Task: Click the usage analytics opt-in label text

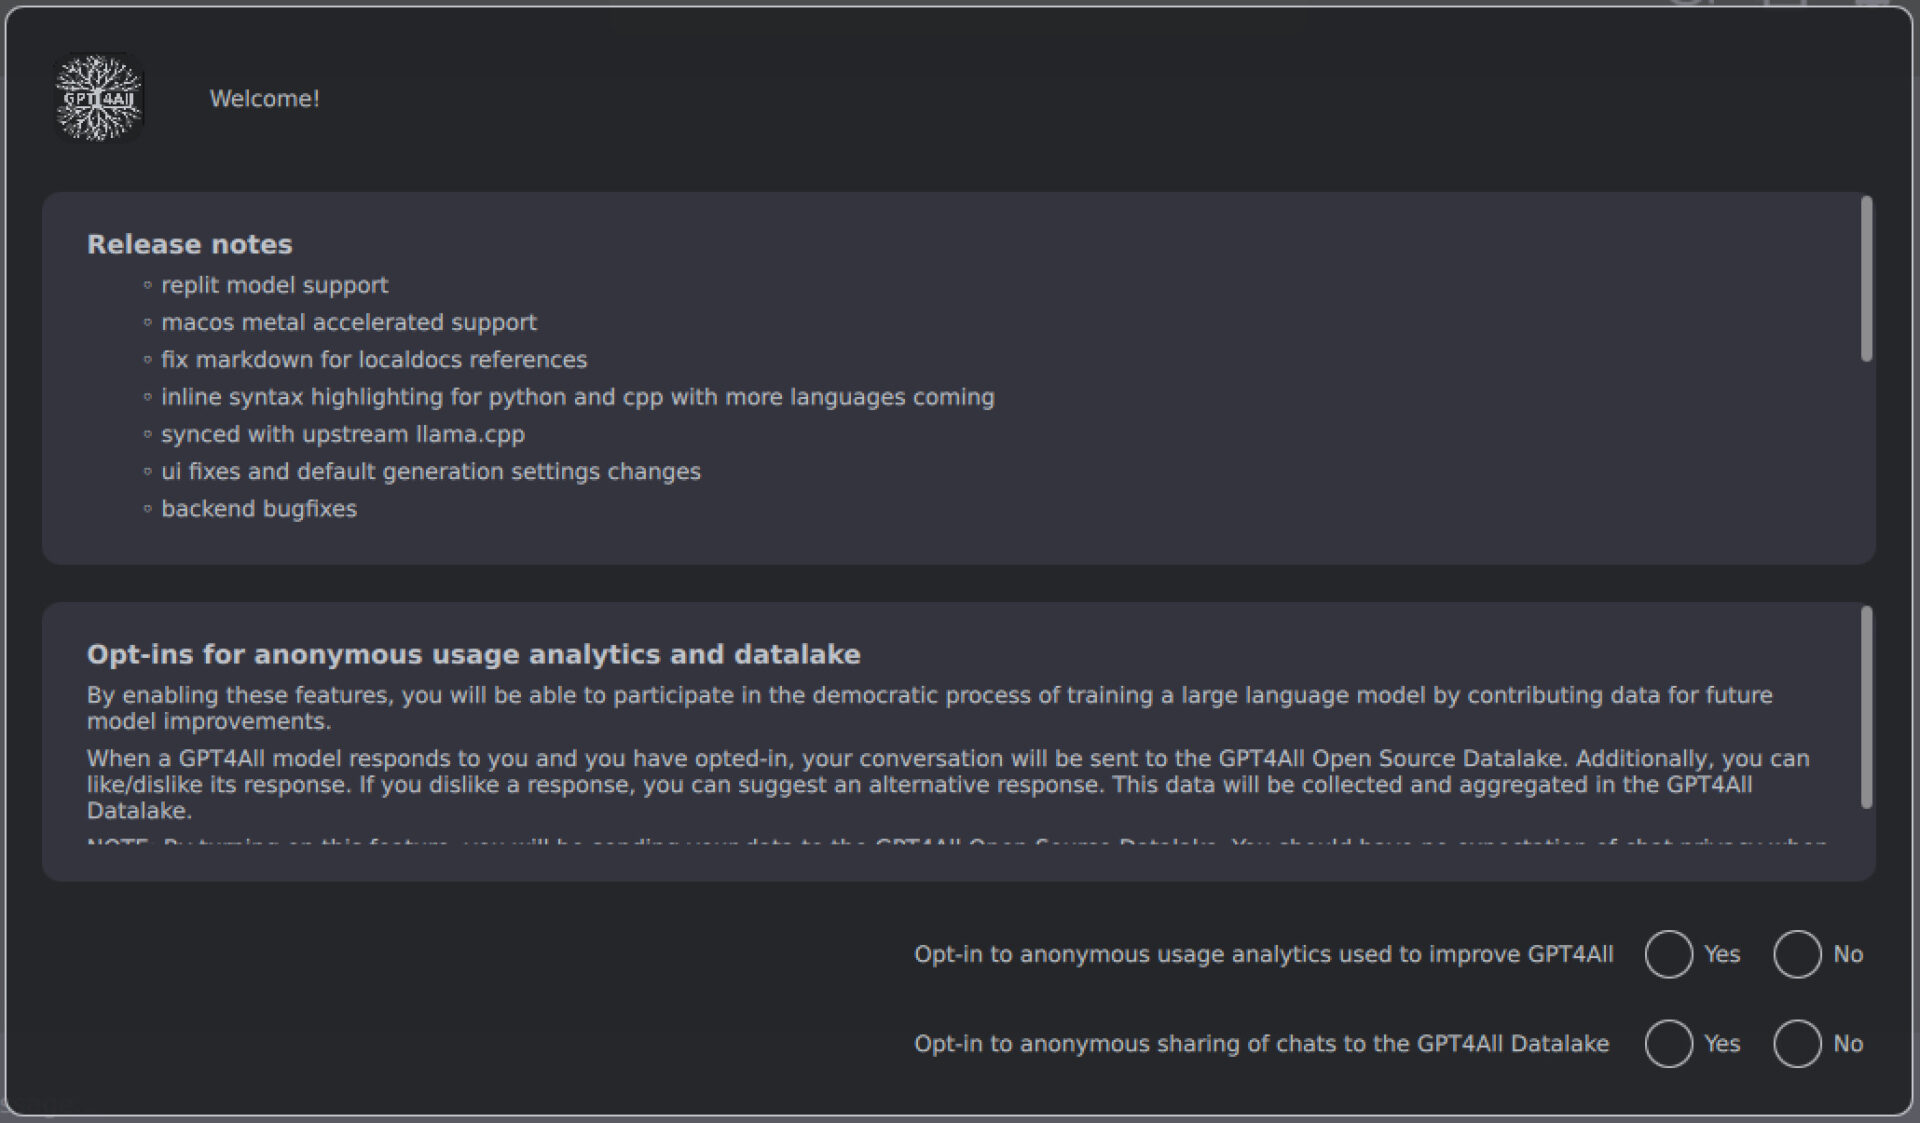Action: (x=1264, y=955)
